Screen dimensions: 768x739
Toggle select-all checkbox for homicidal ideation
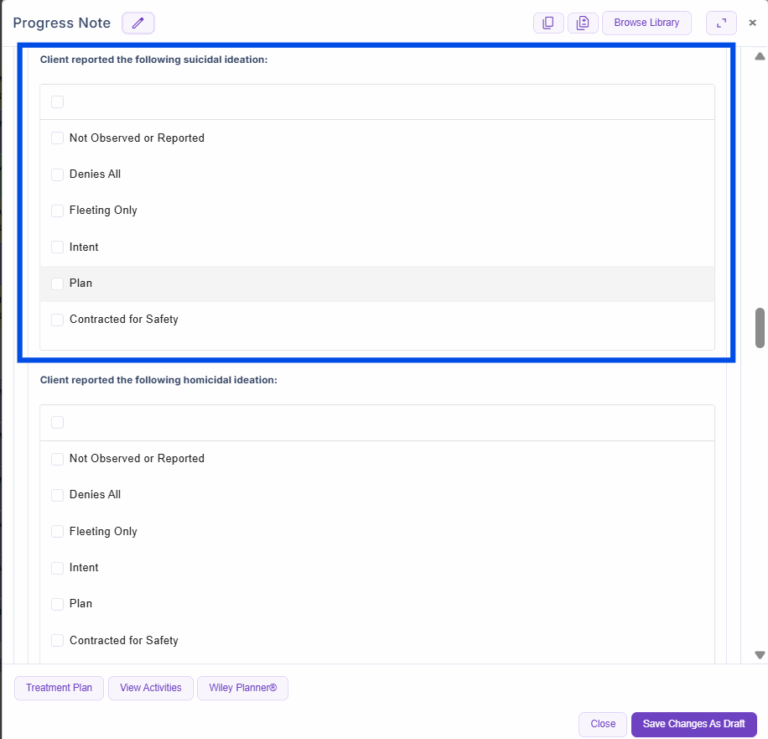57,422
